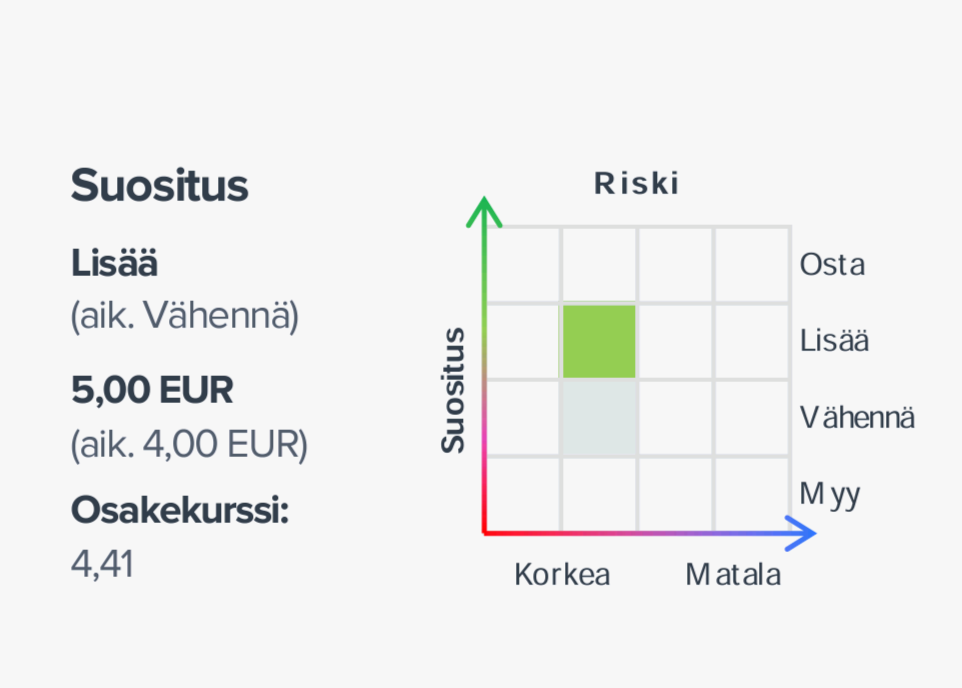This screenshot has height=688, width=962.
Task: Click the (aik. Vähennä) previous recommendation text
Action: tap(185, 316)
